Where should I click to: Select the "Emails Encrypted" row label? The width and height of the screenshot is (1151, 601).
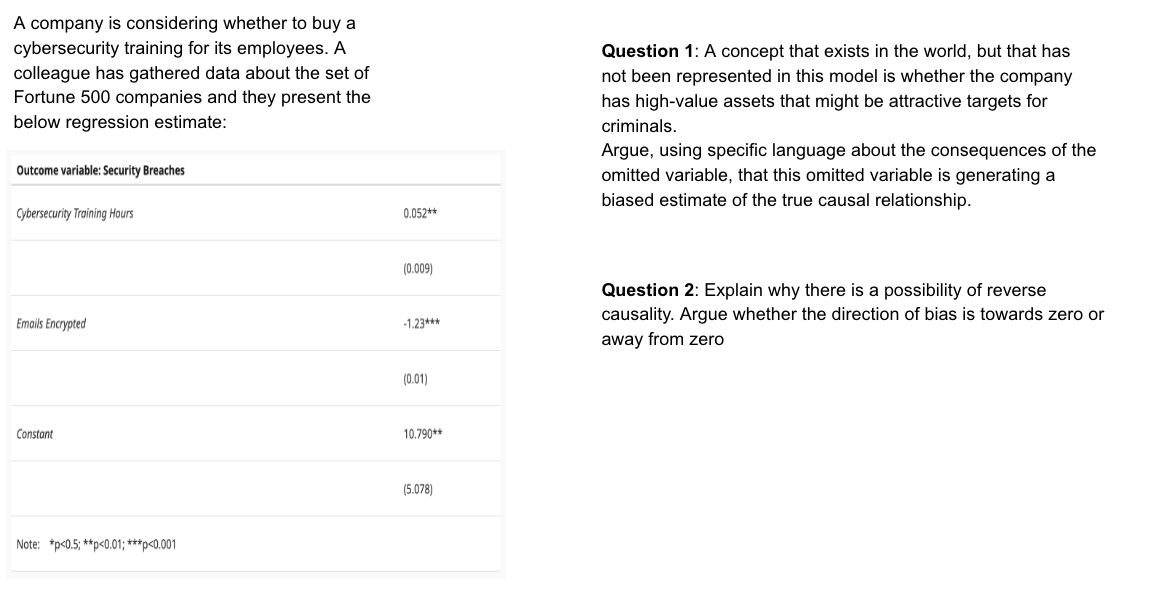pyautogui.click(x=51, y=324)
